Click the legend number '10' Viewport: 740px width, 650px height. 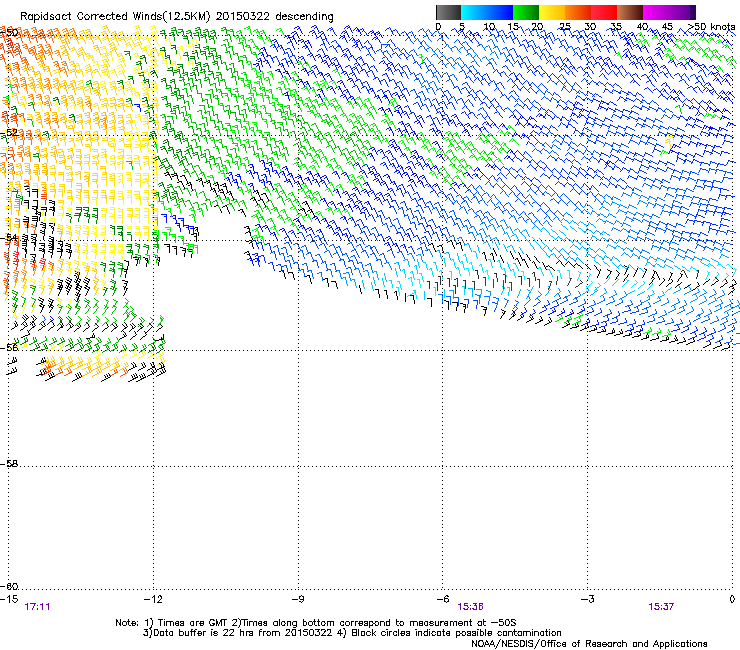pos(489,27)
